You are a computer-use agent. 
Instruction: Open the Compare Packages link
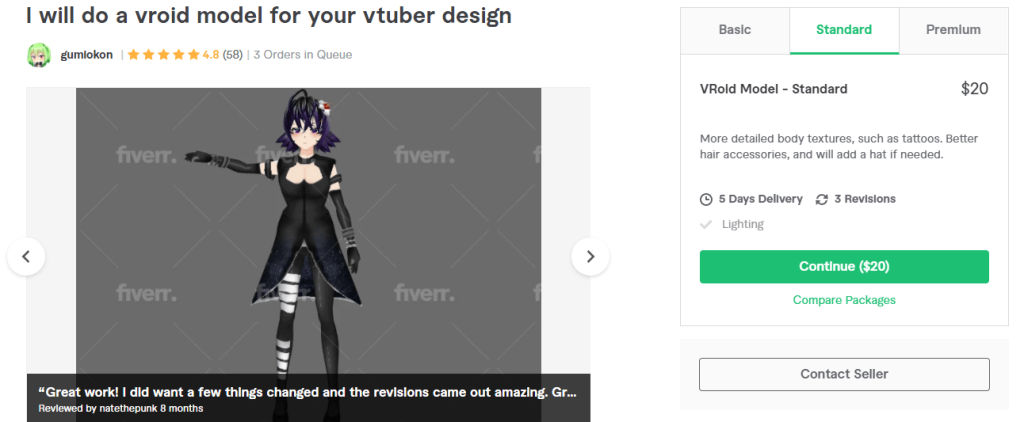tap(844, 300)
